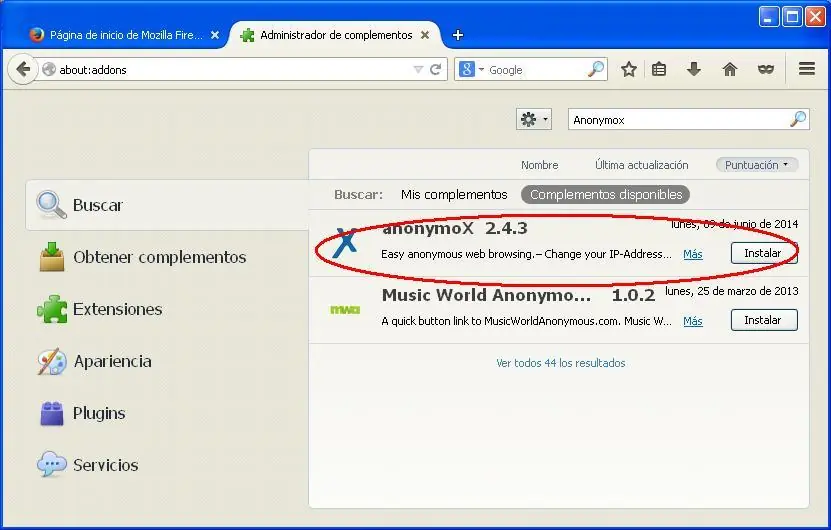Click the Buscar magnifying glass icon

pos(51,205)
